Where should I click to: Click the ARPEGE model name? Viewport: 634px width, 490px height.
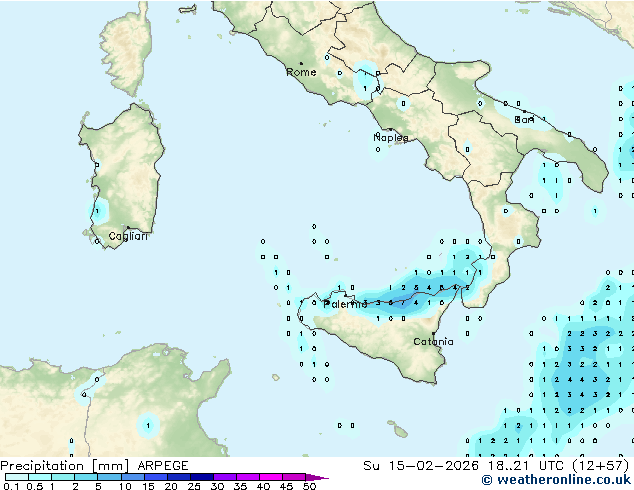click(163, 466)
